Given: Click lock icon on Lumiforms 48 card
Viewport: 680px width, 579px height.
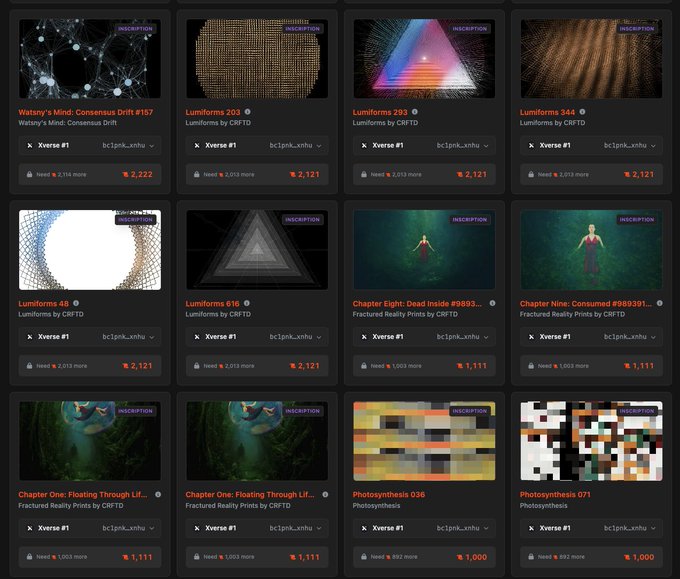Looking at the screenshot, I should tap(29, 366).
